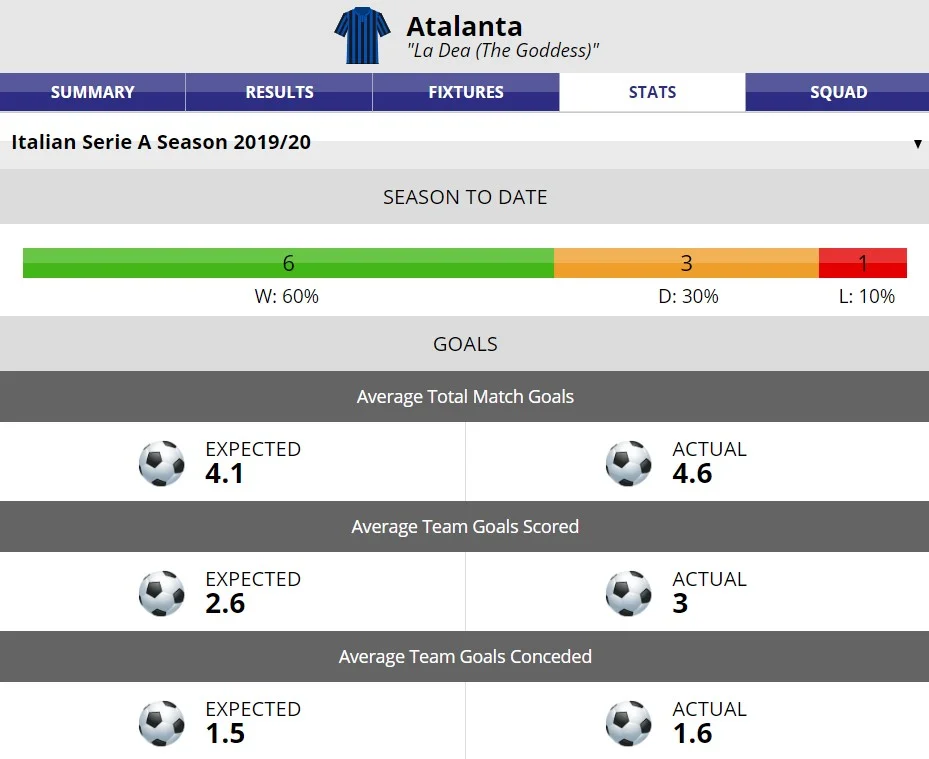Viewport: 929px width, 759px height.
Task: Click the Average Total Match Goals header
Action: point(465,397)
